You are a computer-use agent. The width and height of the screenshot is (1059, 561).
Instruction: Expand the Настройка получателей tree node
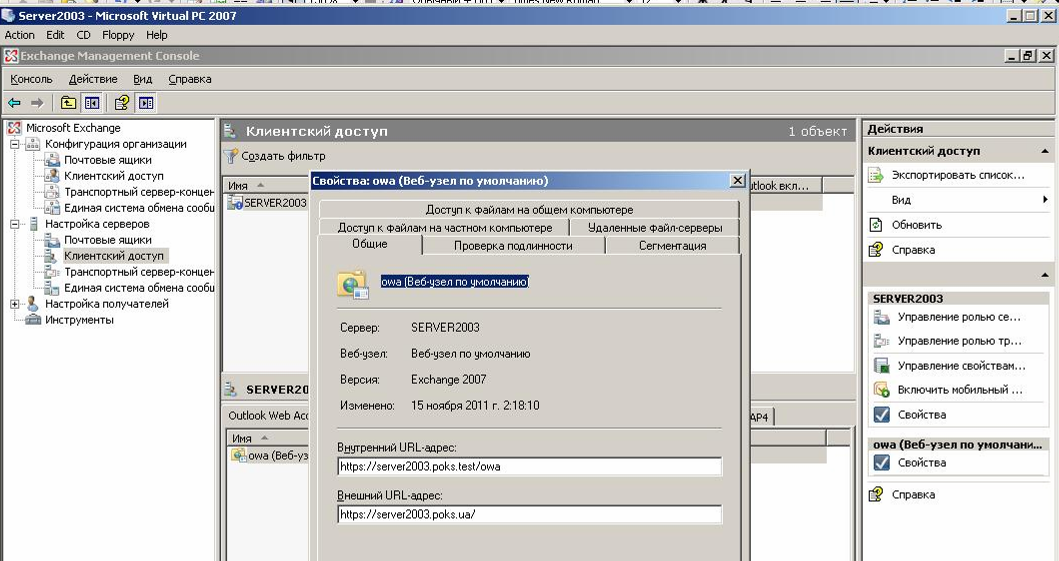point(14,304)
